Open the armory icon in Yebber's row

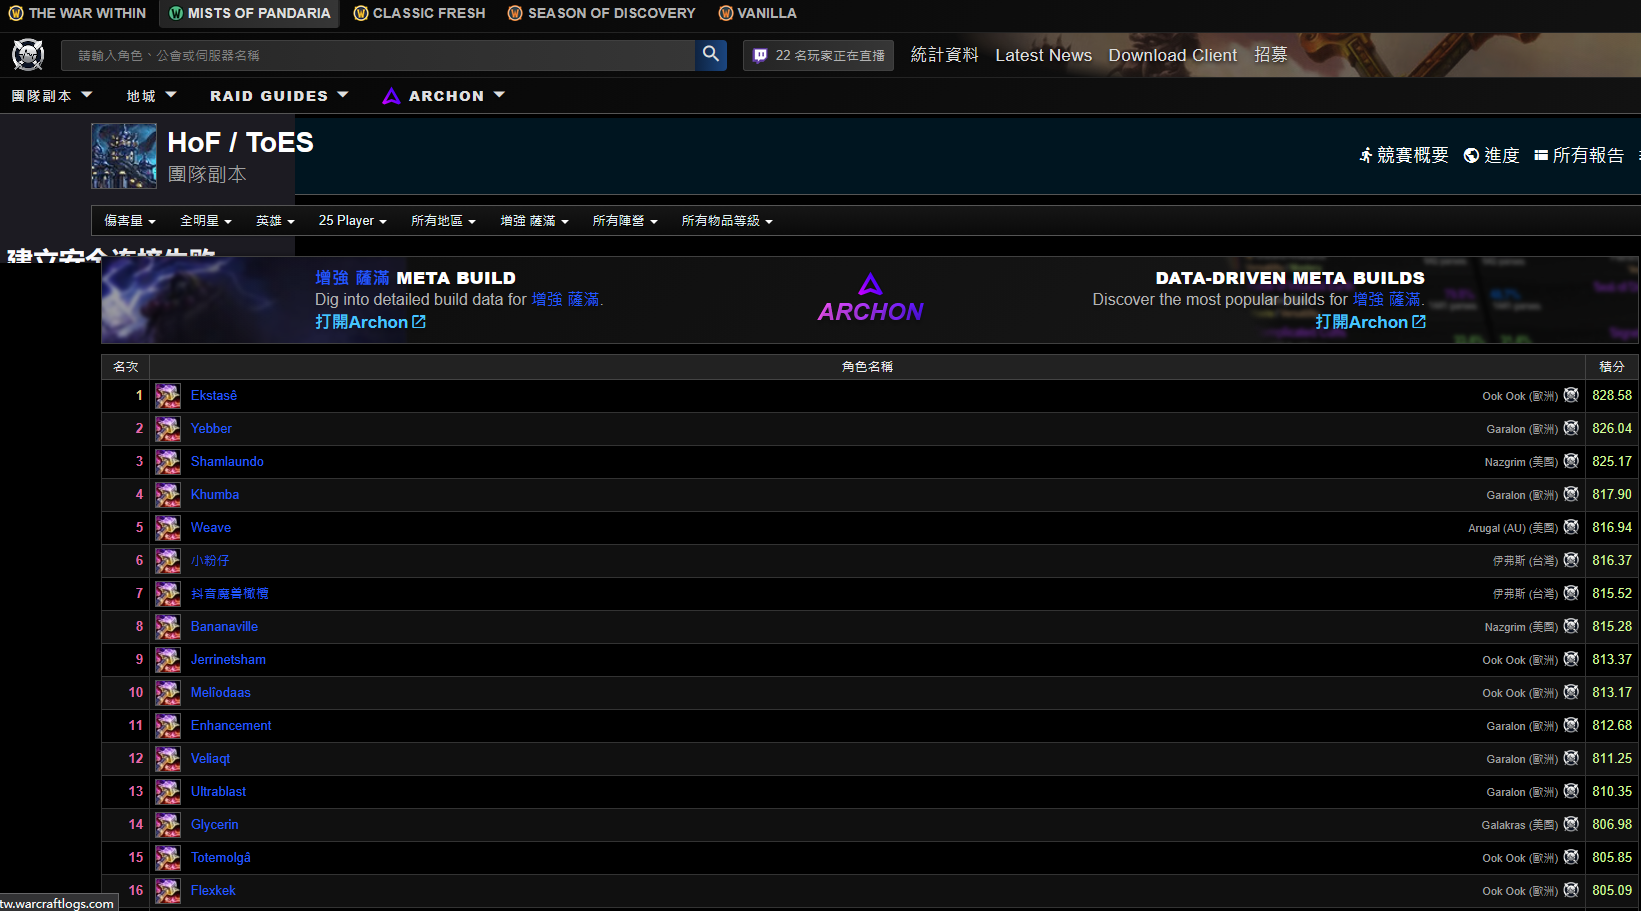pos(1571,428)
